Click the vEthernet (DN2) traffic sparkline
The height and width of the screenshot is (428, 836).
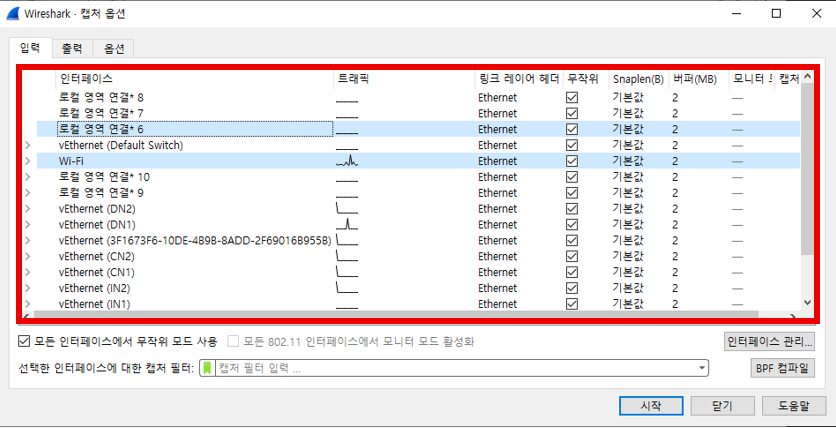[347, 208]
